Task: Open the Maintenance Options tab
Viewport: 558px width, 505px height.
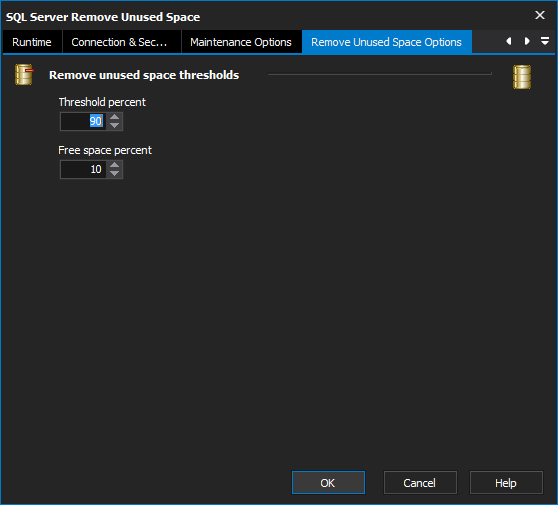Action: coord(241,42)
